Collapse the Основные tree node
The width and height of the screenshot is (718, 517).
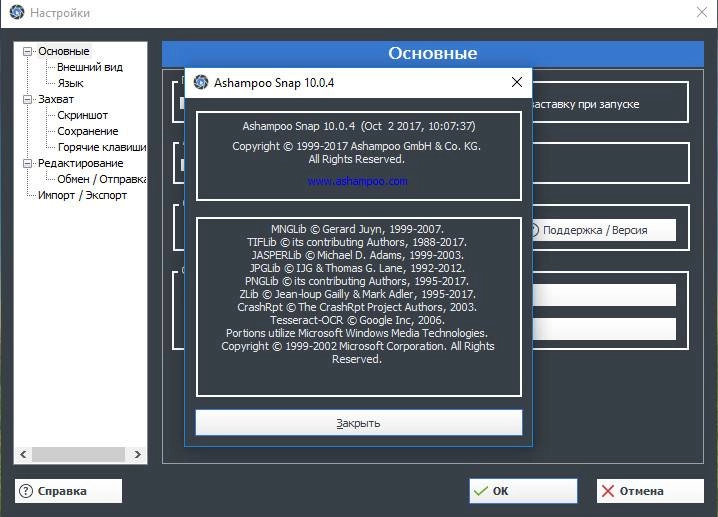coord(27,51)
